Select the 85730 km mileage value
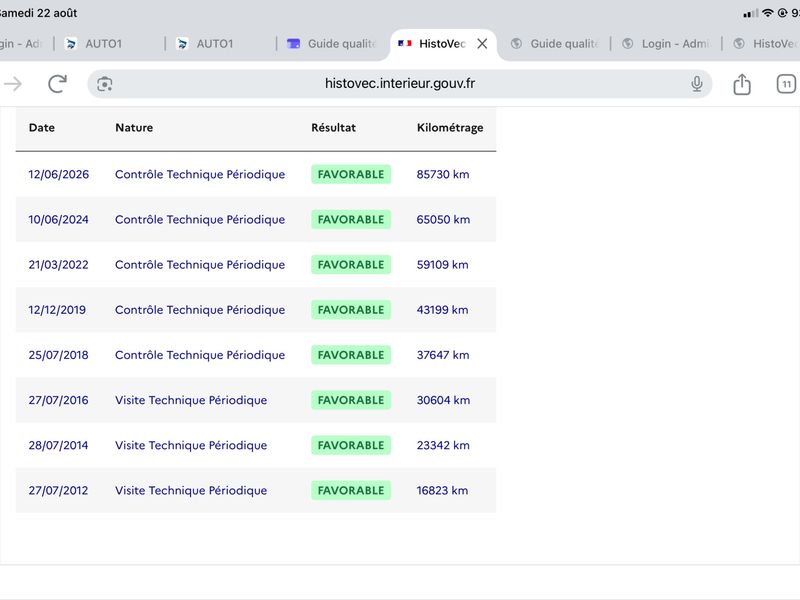 (443, 174)
